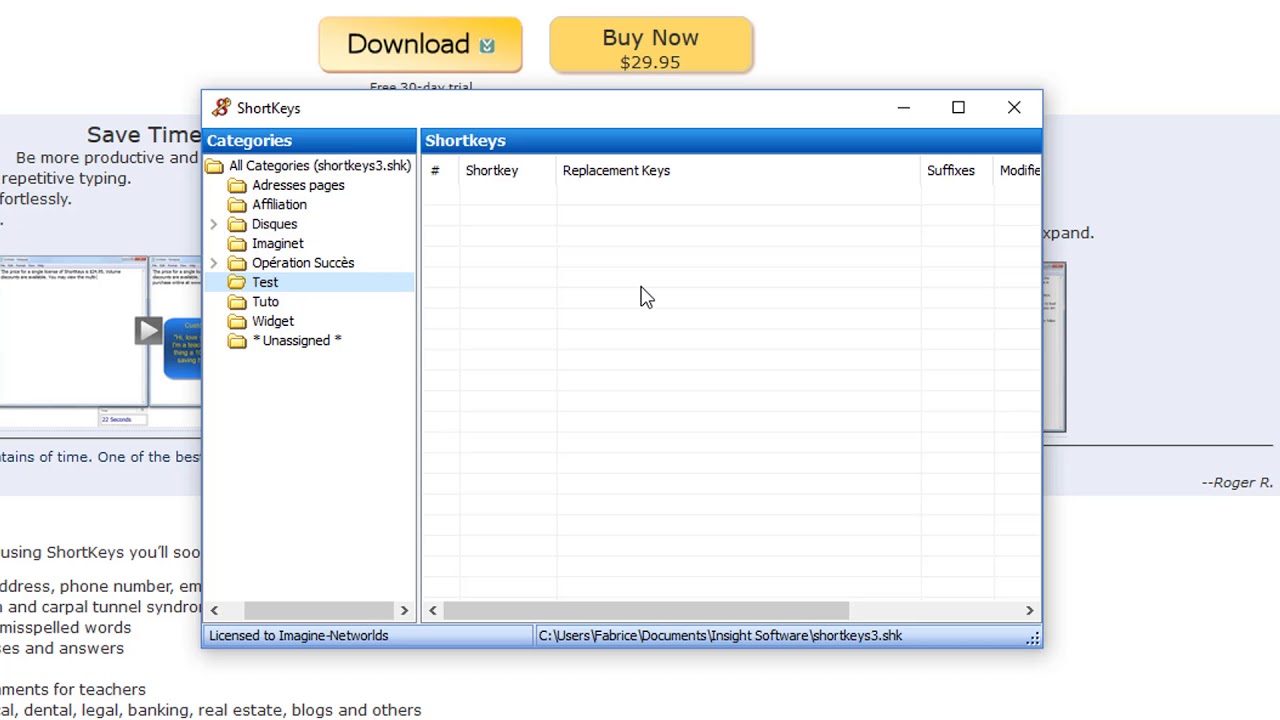This screenshot has height=720, width=1280.
Task: Select the Test category label
Action: point(265,282)
